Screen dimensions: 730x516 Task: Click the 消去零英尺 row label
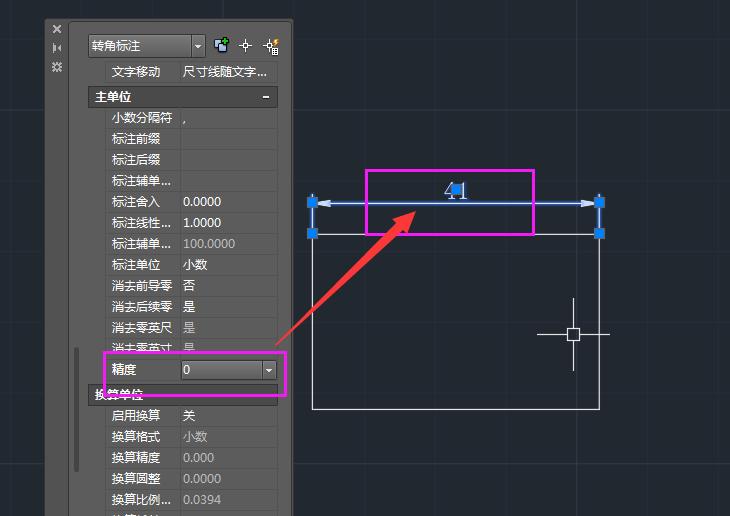point(142,327)
